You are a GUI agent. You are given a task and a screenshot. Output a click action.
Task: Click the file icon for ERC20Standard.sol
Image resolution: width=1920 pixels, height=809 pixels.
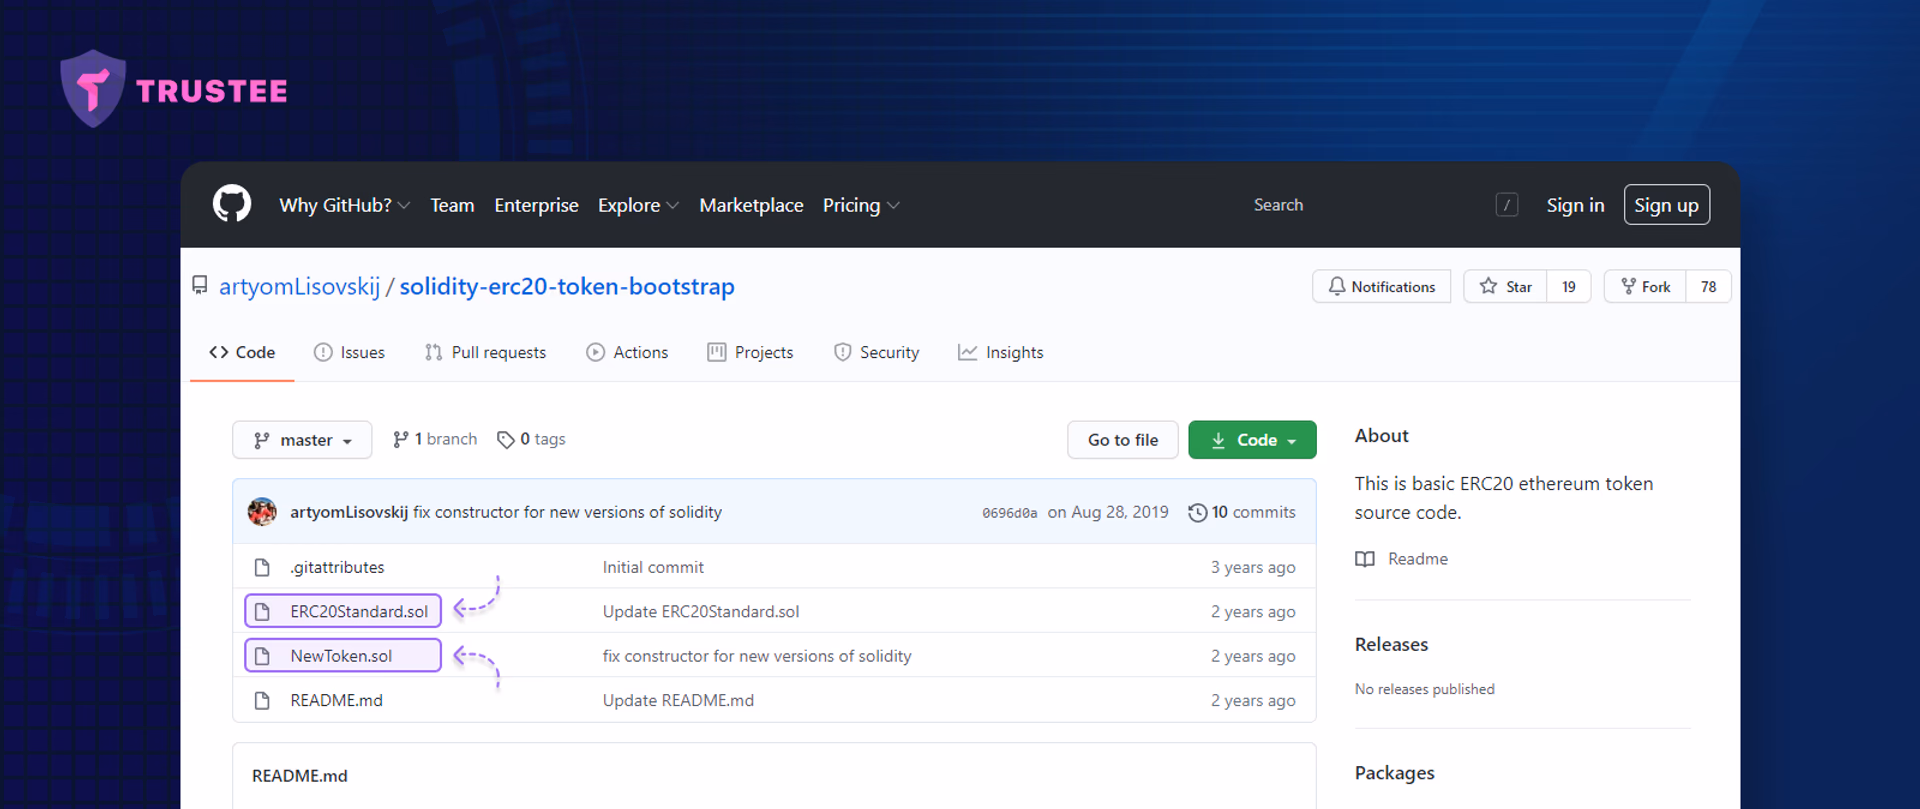[262, 611]
